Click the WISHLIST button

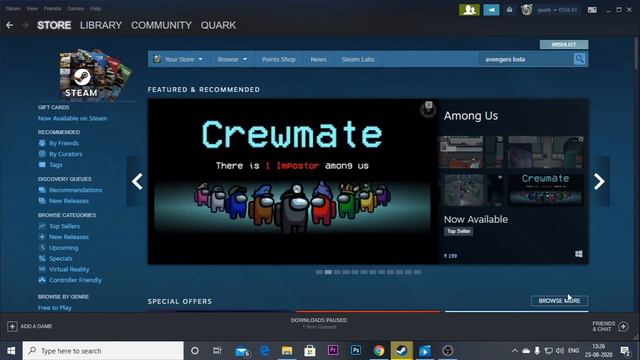564,44
